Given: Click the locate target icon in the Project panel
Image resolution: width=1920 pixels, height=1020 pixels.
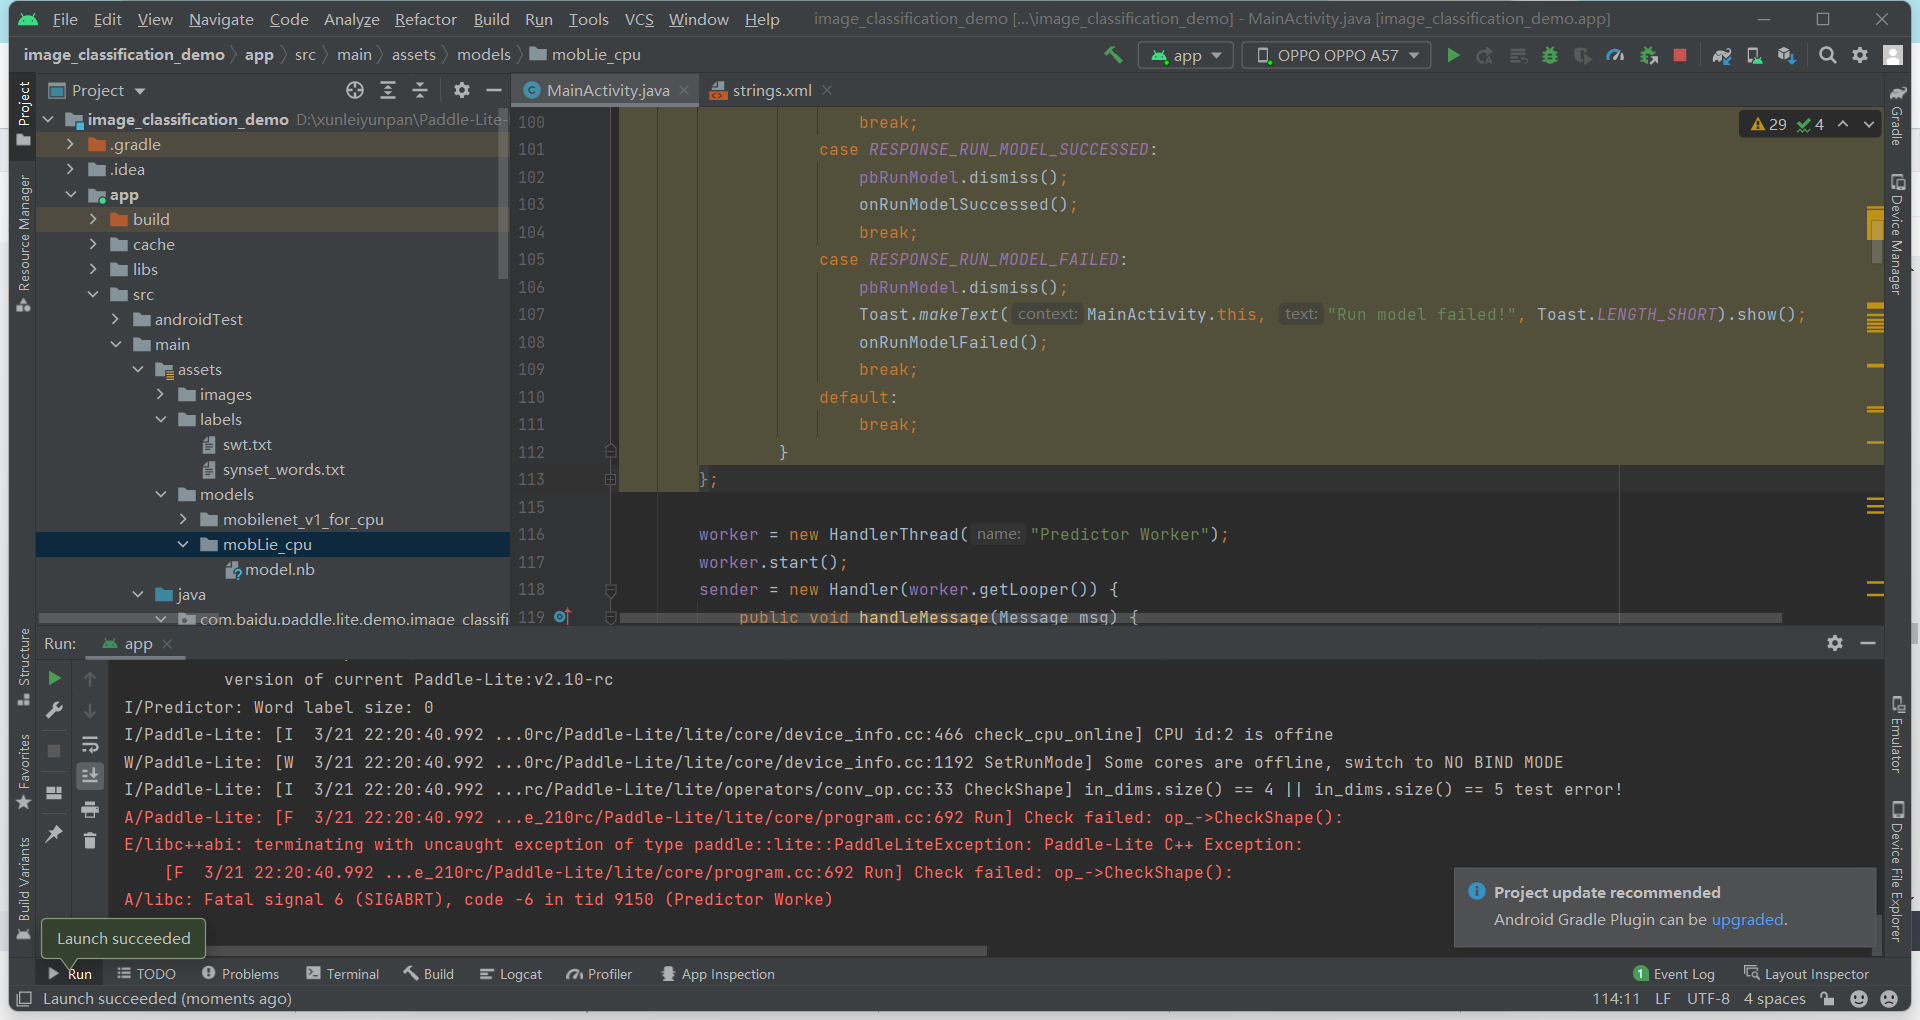Looking at the screenshot, I should 355,90.
